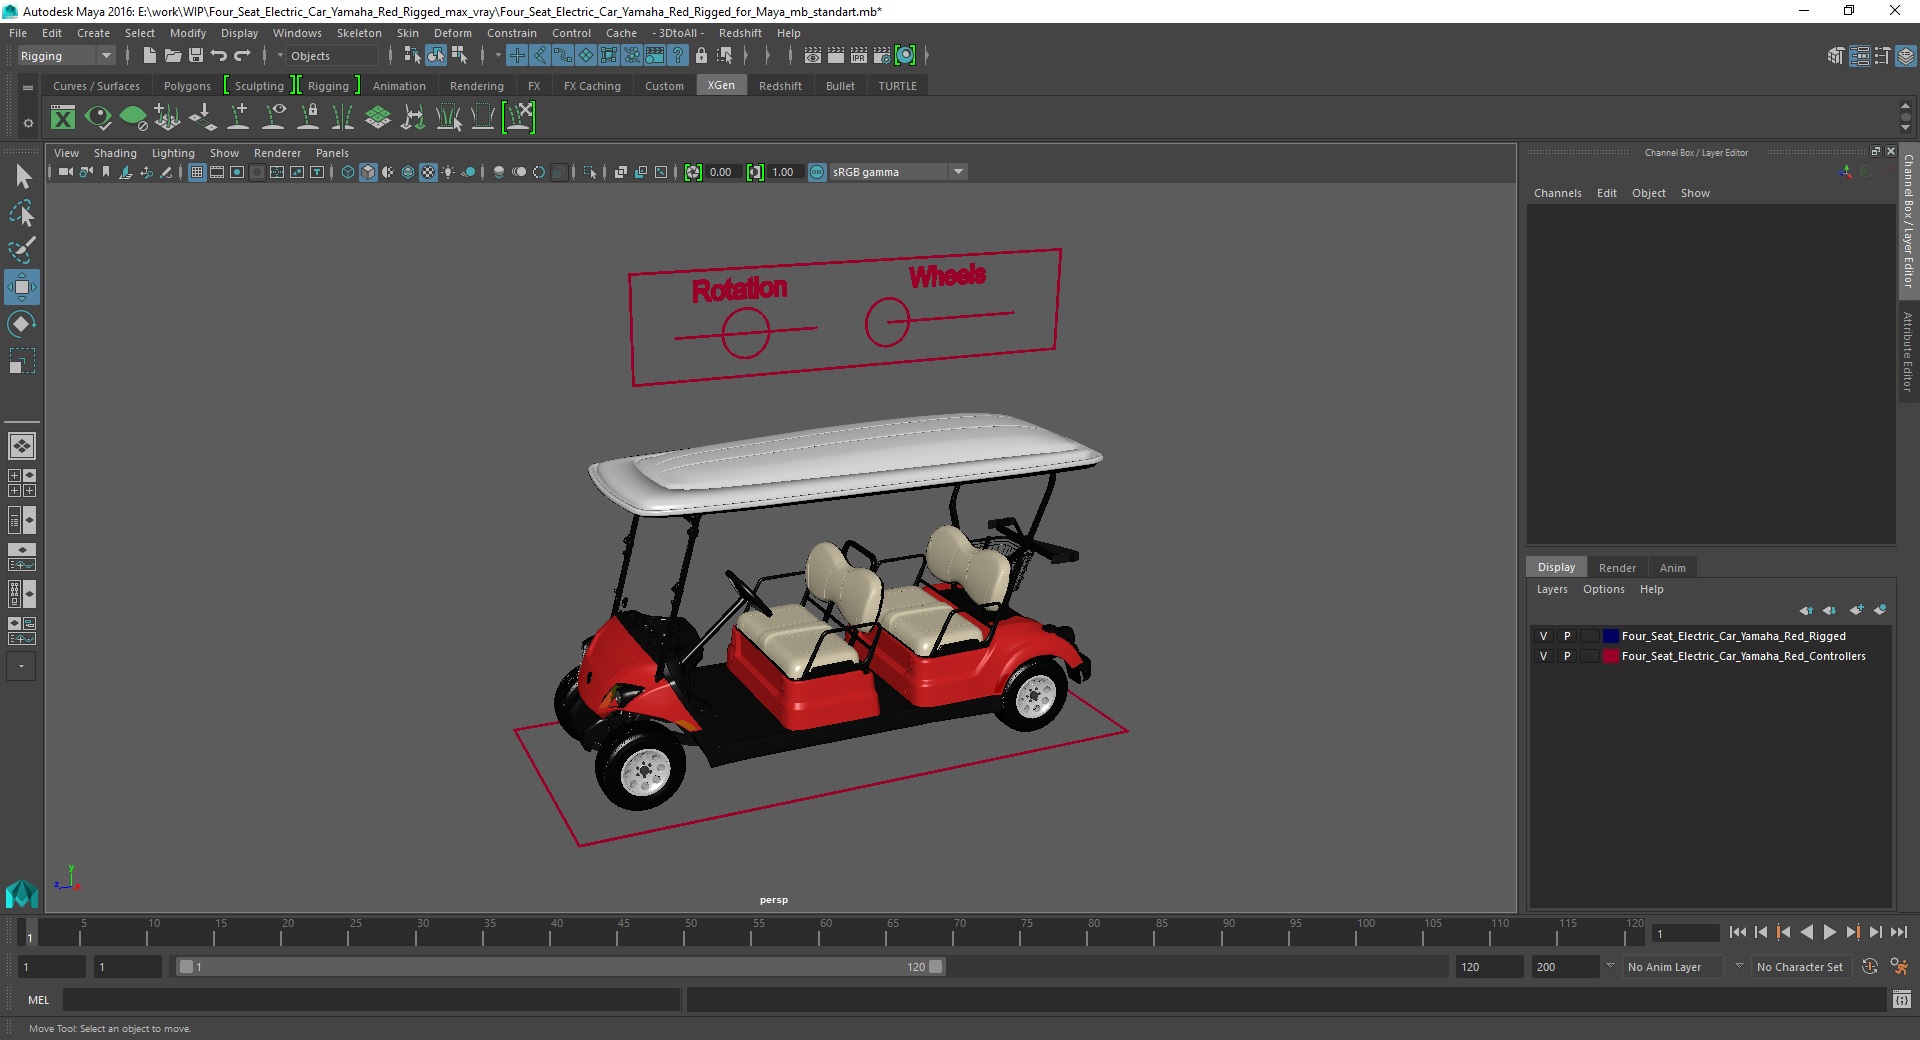Image resolution: width=1920 pixels, height=1040 pixels.
Task: Toggle Snap to Grids in the status line
Action: click(517, 56)
